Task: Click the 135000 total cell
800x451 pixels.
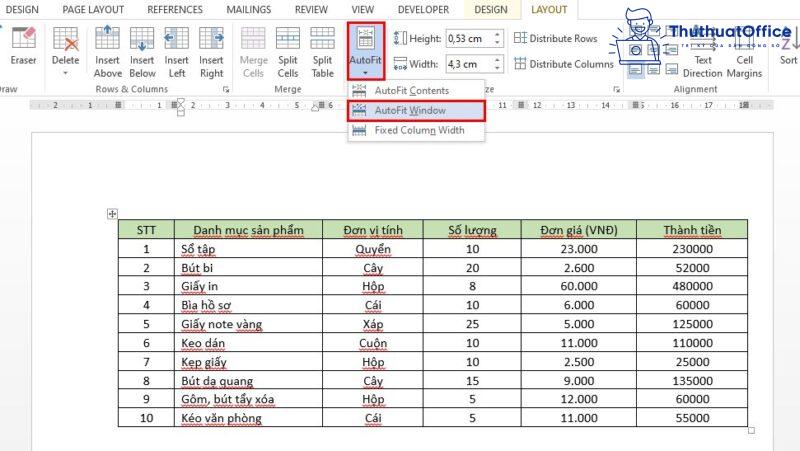Action: [x=692, y=381]
